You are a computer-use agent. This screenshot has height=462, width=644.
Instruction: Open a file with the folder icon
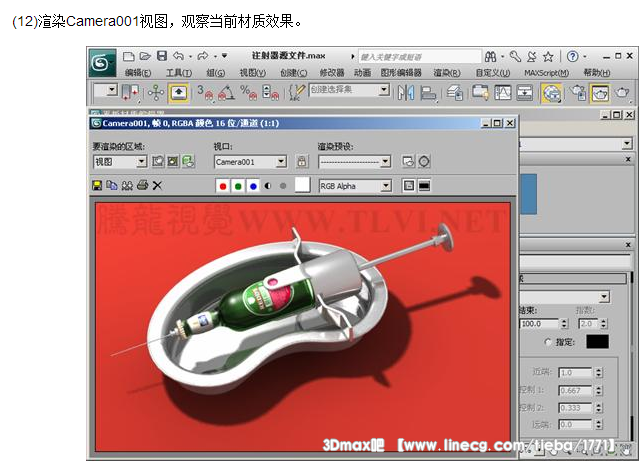coord(145,56)
